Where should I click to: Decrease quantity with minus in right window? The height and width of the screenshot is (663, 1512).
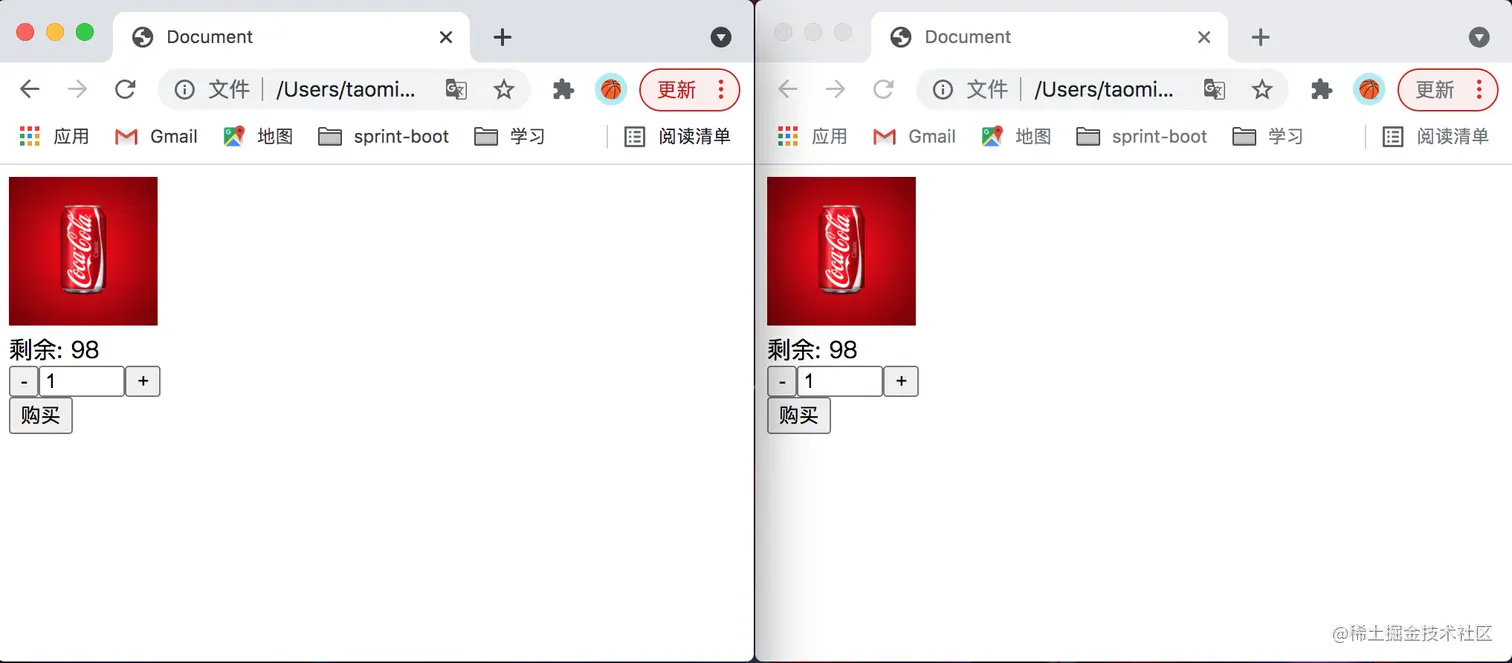782,381
